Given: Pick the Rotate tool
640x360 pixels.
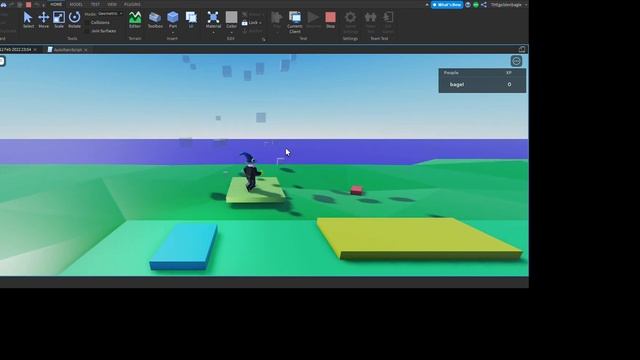Looking at the screenshot, I should (x=74, y=20).
